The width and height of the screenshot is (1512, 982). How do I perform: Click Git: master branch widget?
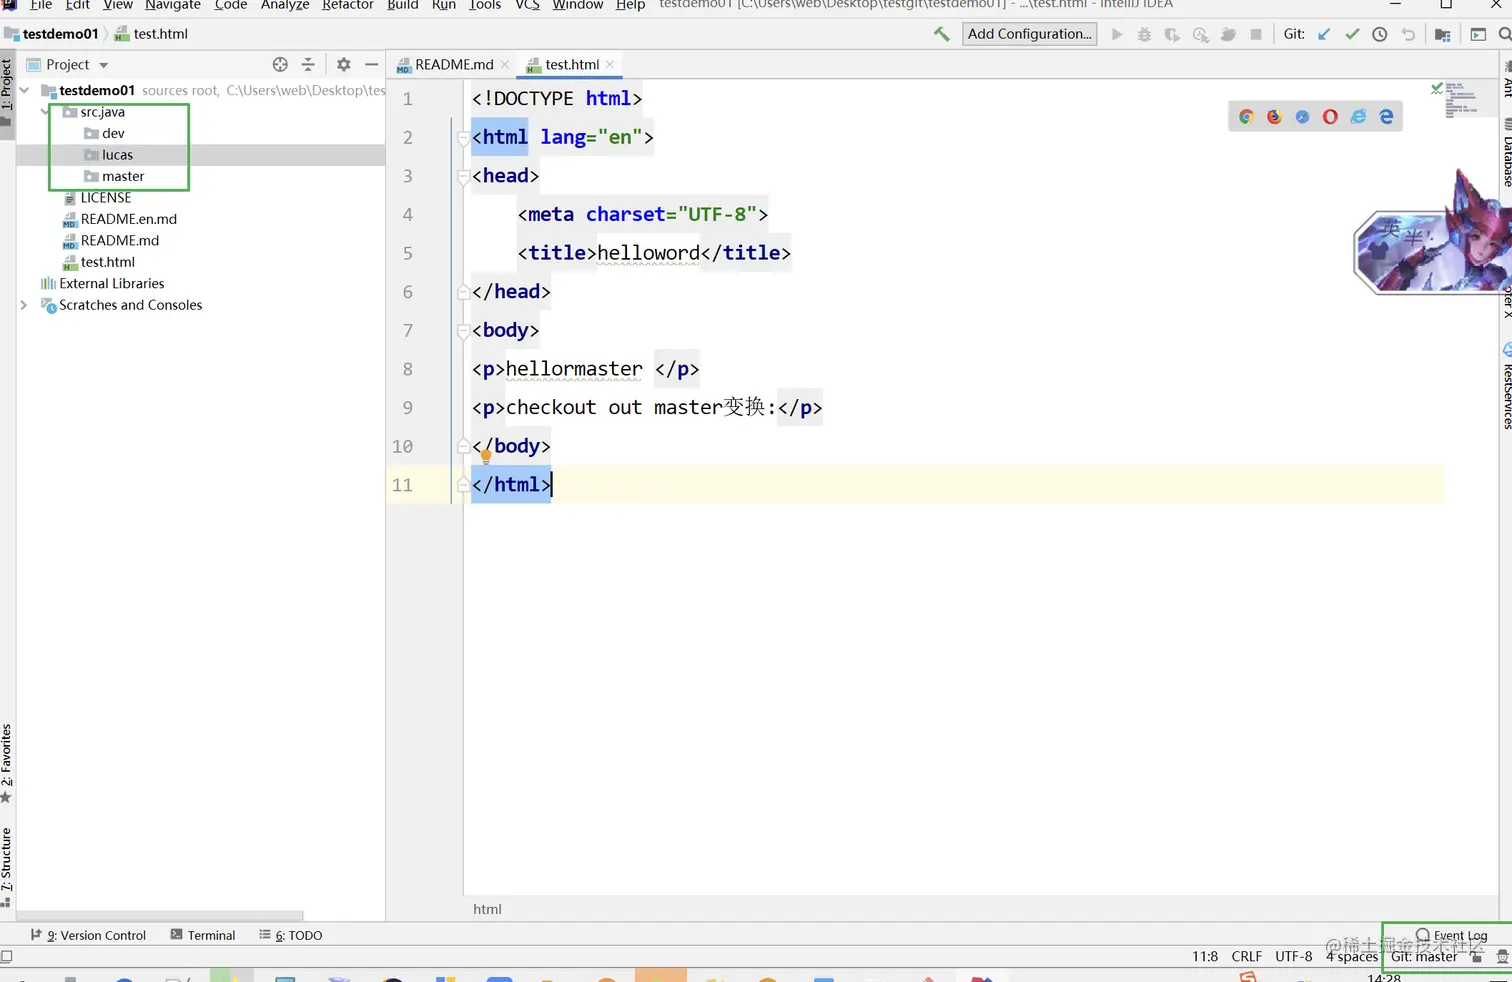pos(1424,957)
